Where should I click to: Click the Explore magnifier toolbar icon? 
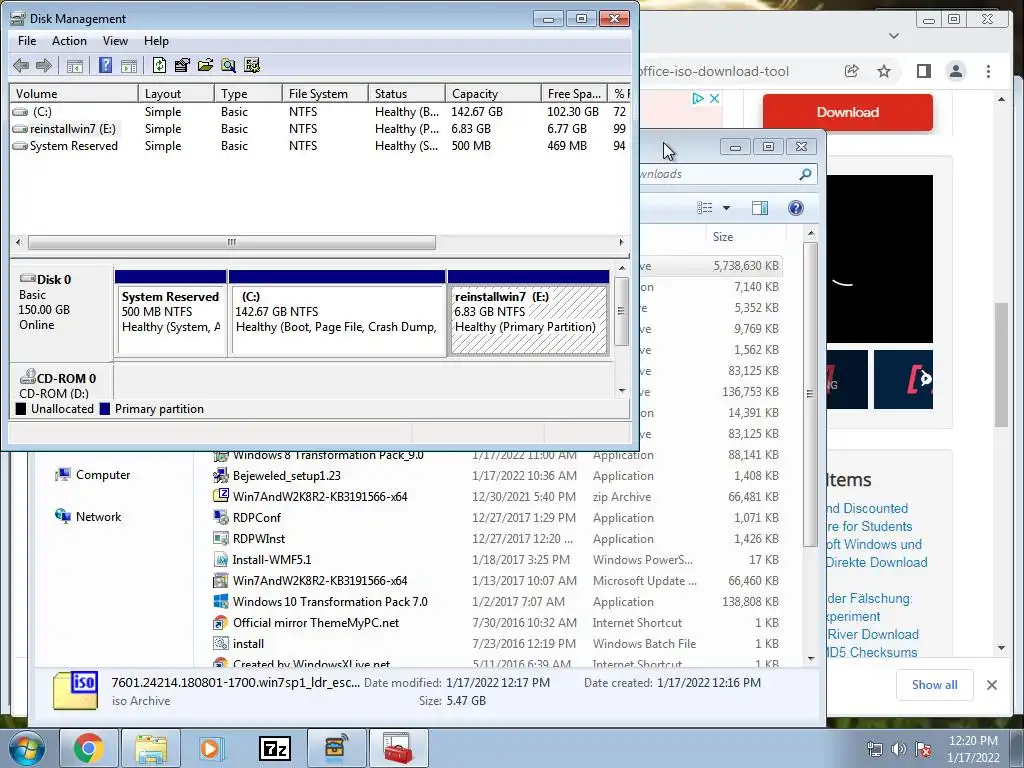[228, 65]
